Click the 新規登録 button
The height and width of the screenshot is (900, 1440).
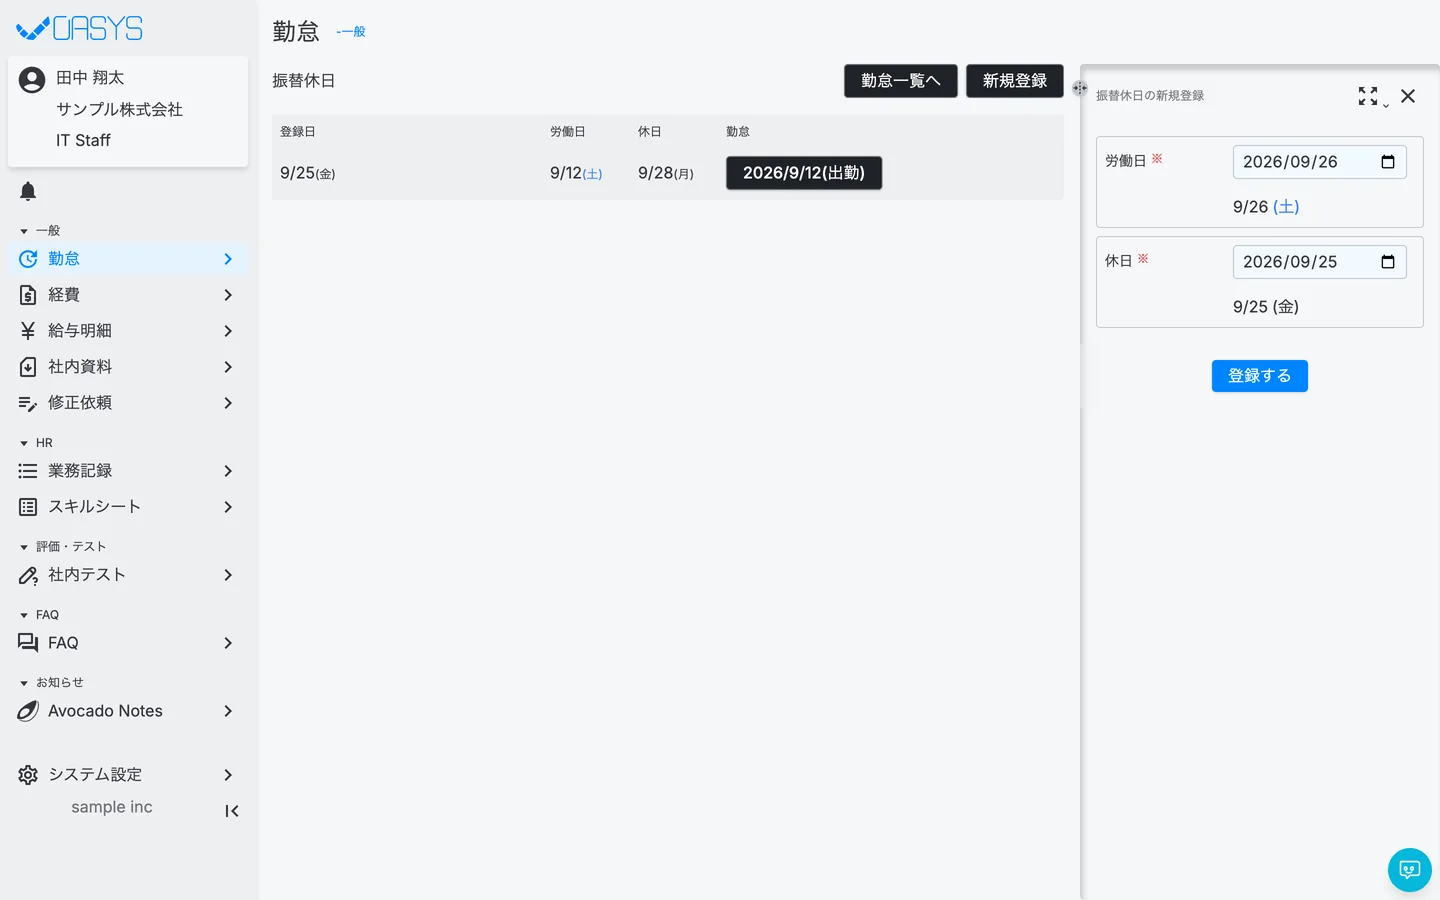1015,81
